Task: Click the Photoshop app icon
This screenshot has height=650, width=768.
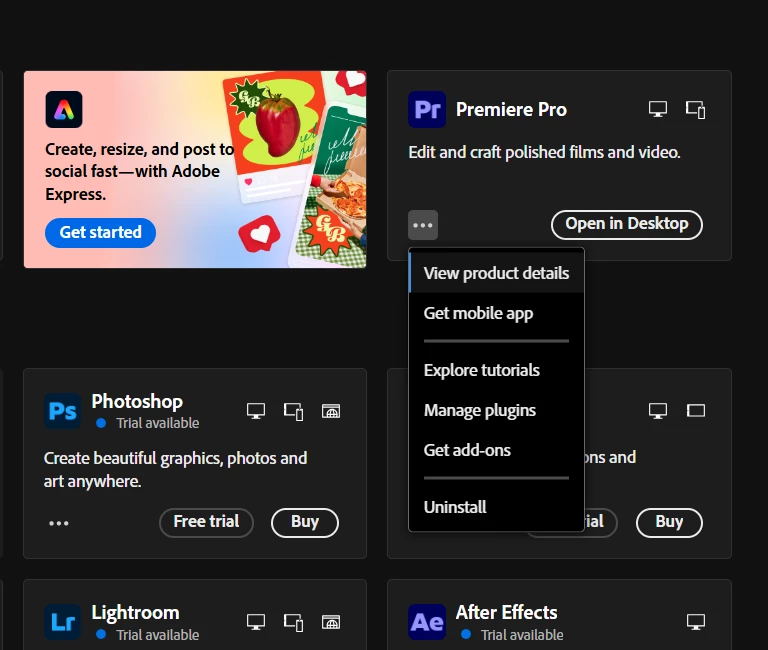Action: pos(63,411)
